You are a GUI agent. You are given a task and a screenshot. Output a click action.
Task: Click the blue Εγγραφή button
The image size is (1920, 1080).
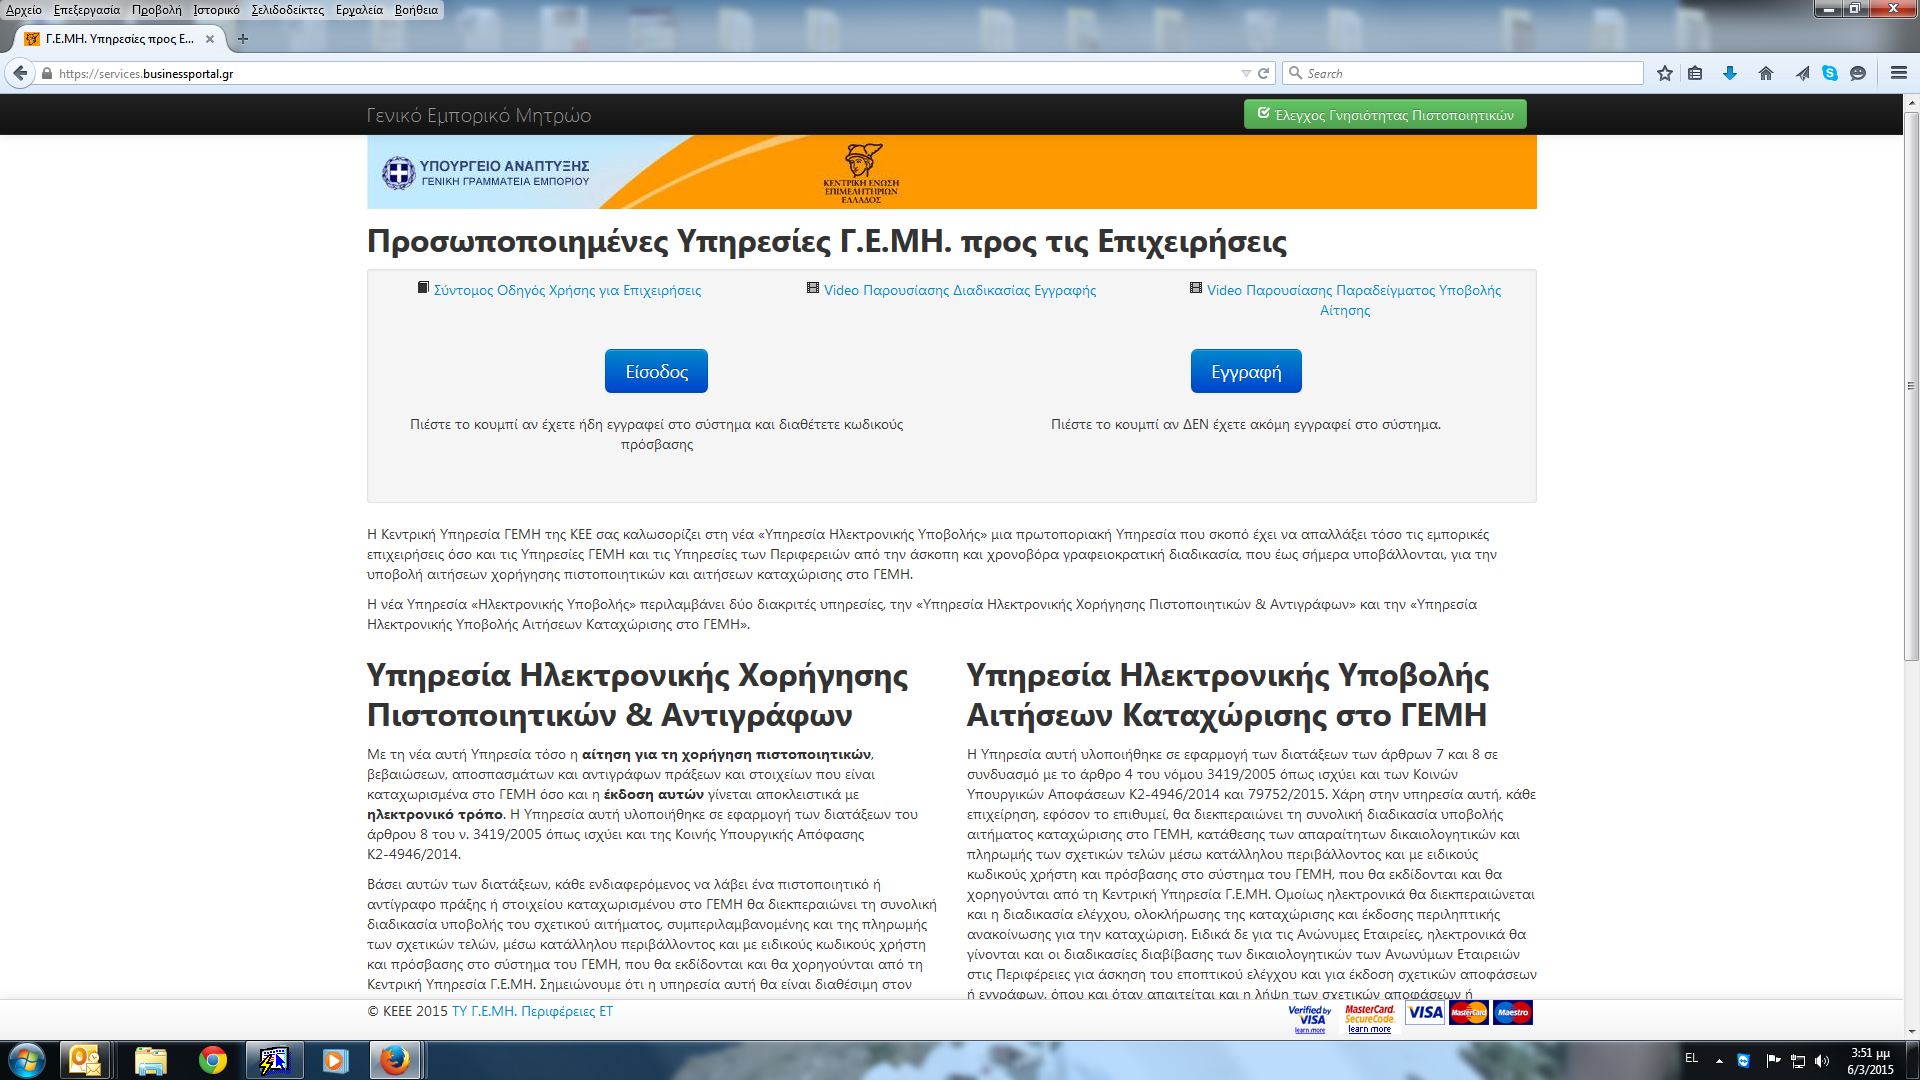click(1246, 371)
